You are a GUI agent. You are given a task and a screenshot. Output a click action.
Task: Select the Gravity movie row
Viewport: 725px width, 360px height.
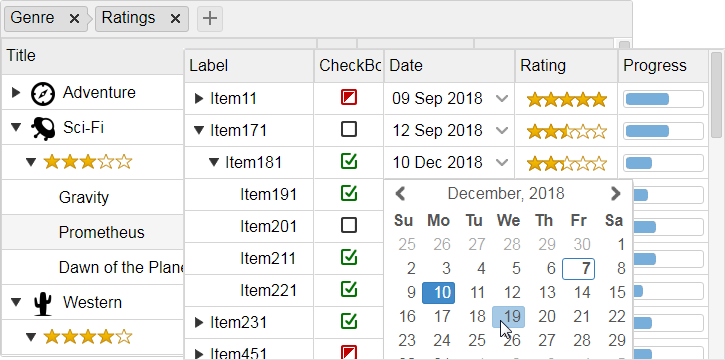pos(92,197)
